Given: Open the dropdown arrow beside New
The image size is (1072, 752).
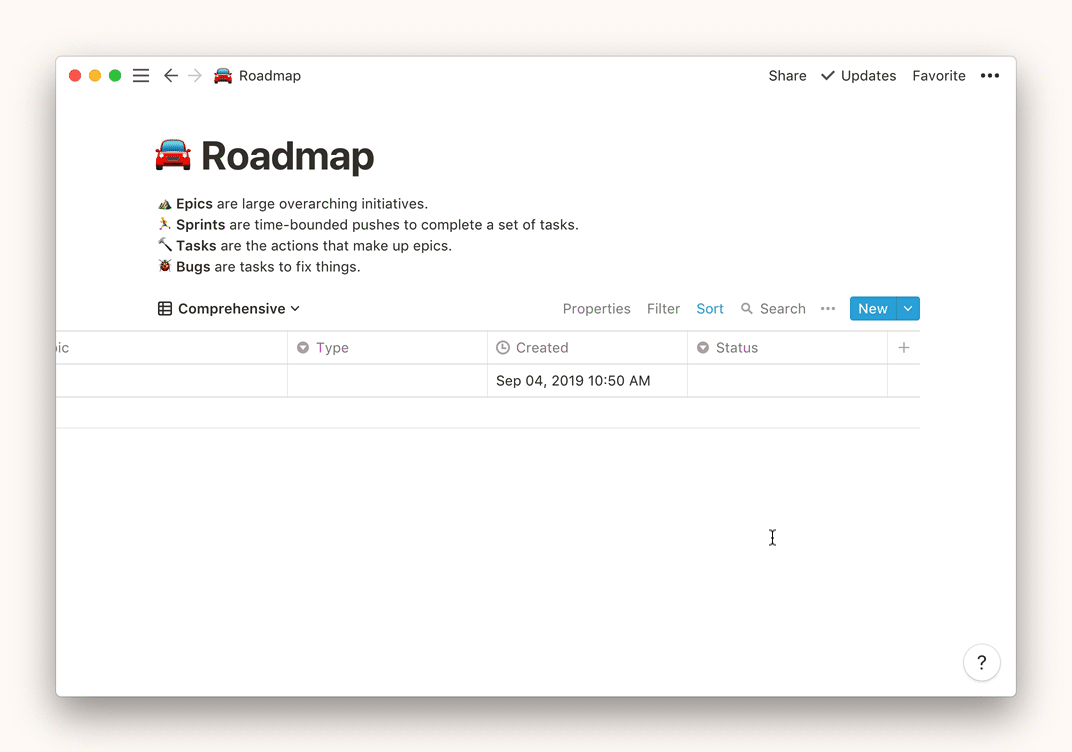Looking at the screenshot, I should pos(908,309).
